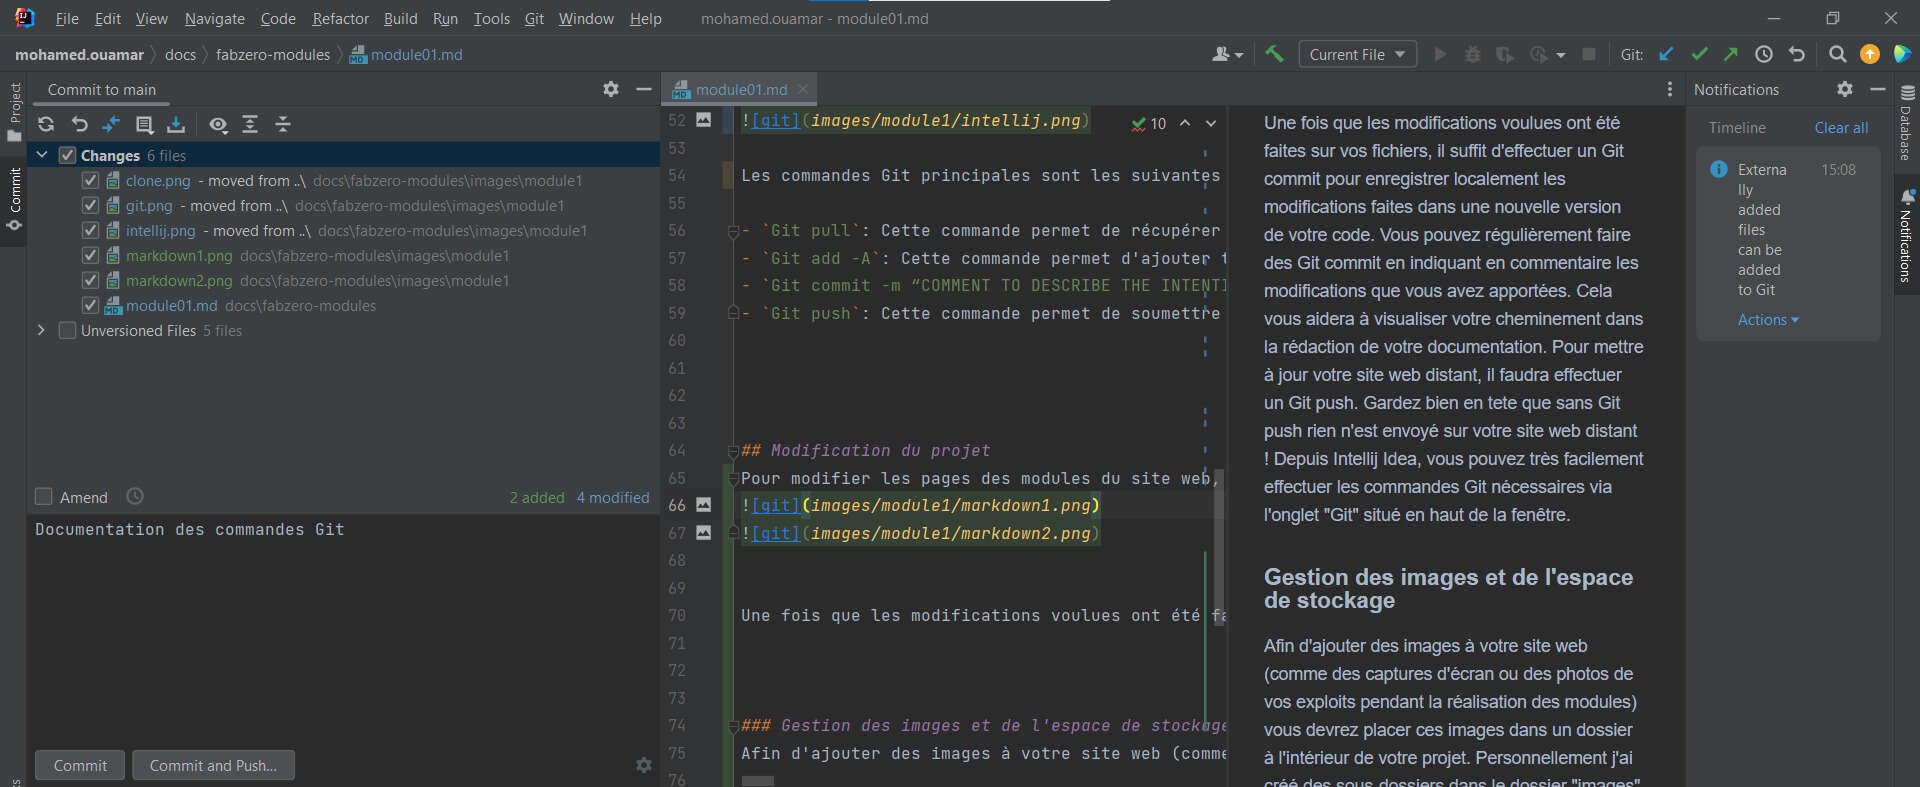Open commit options gear beside Commit and Push
Viewport: 1920px width, 787px height.
click(644, 765)
